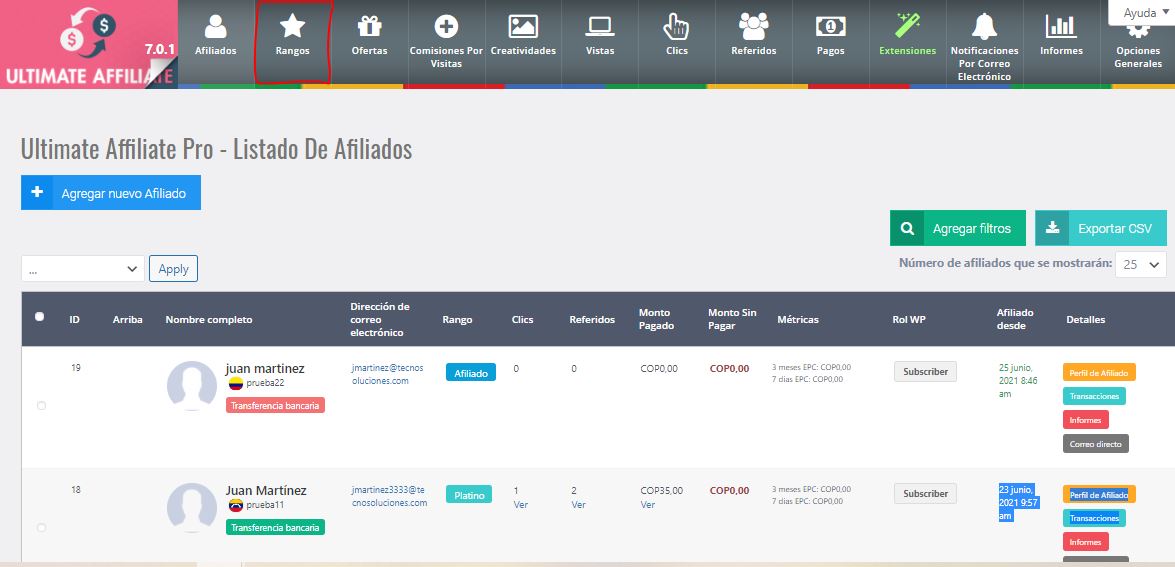Open the Clics hand pointer icon
Viewport: 1175px width, 567px height.
[676, 27]
